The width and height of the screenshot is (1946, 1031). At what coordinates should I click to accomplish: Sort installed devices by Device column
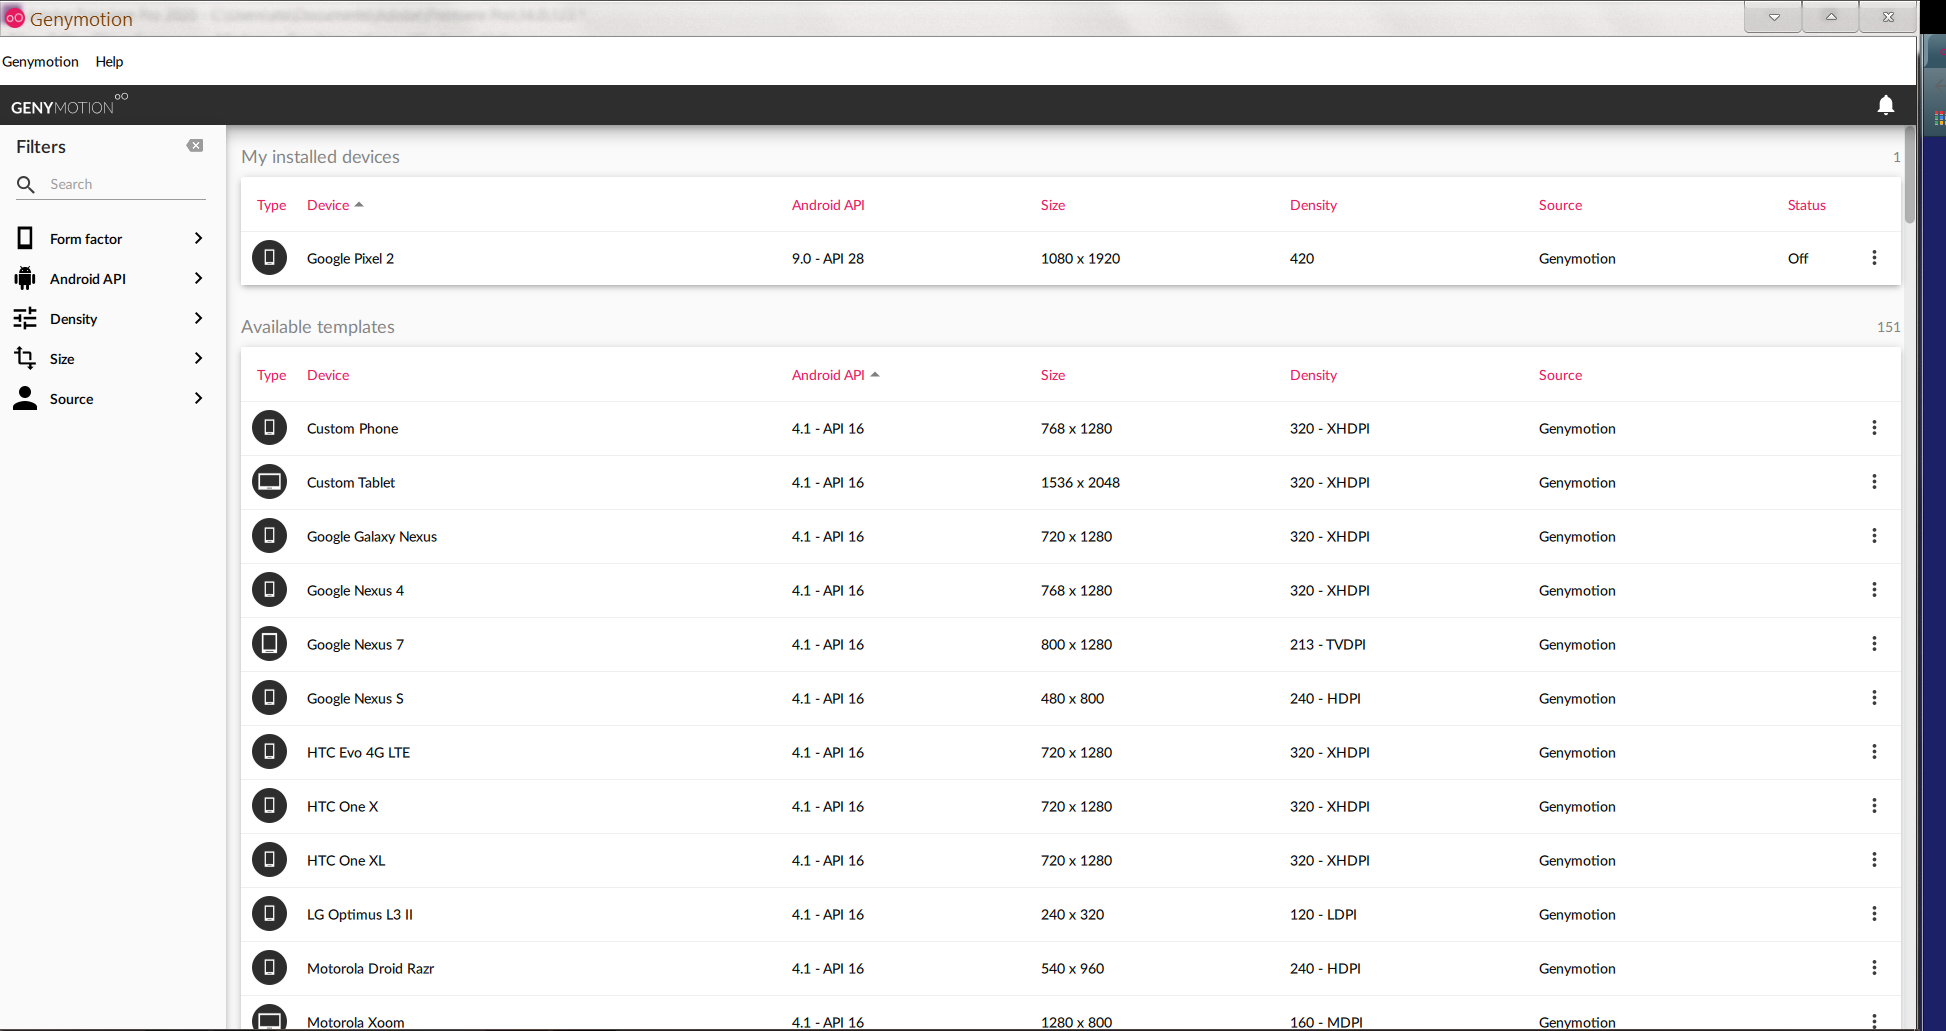[328, 205]
